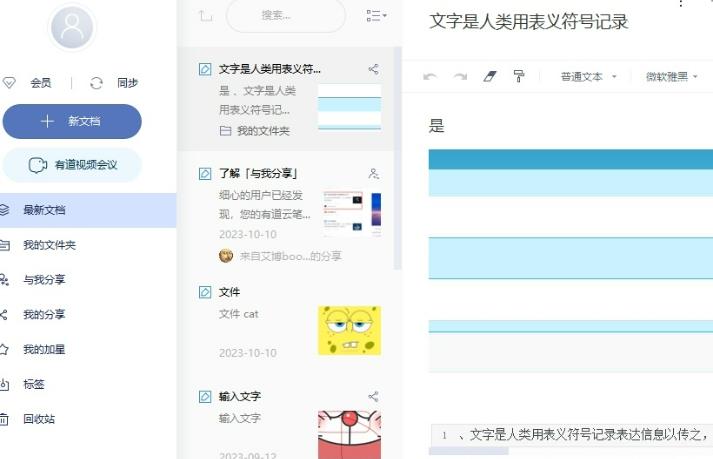The width and height of the screenshot is (713, 459).
Task: Click the redo arrow in editor toolbar
Action: tap(460, 76)
